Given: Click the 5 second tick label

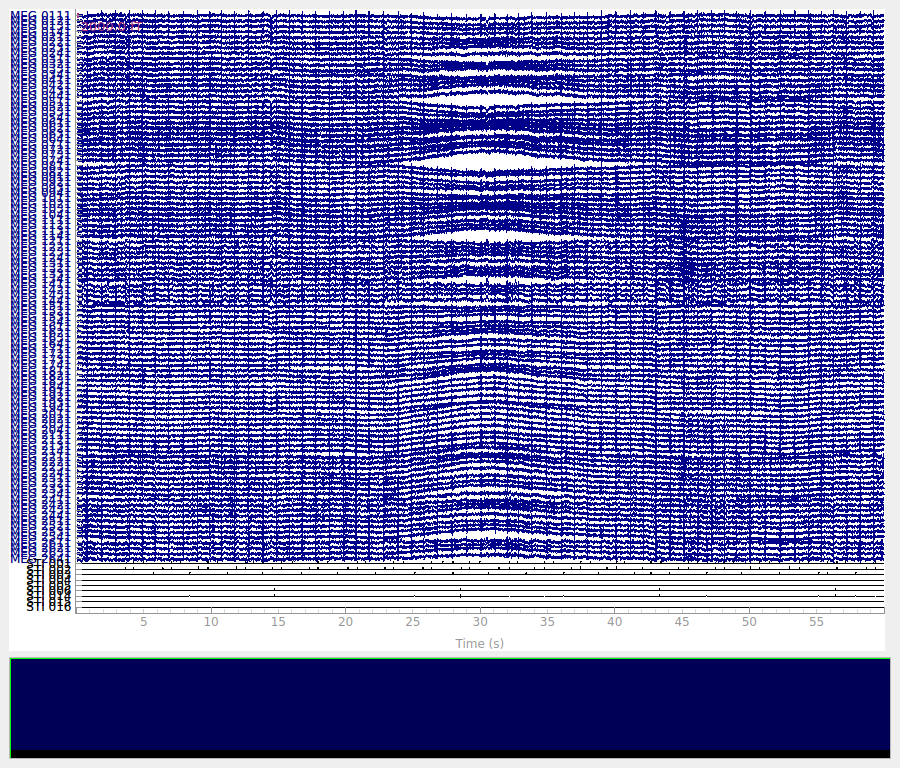Looking at the screenshot, I should (x=143, y=622).
